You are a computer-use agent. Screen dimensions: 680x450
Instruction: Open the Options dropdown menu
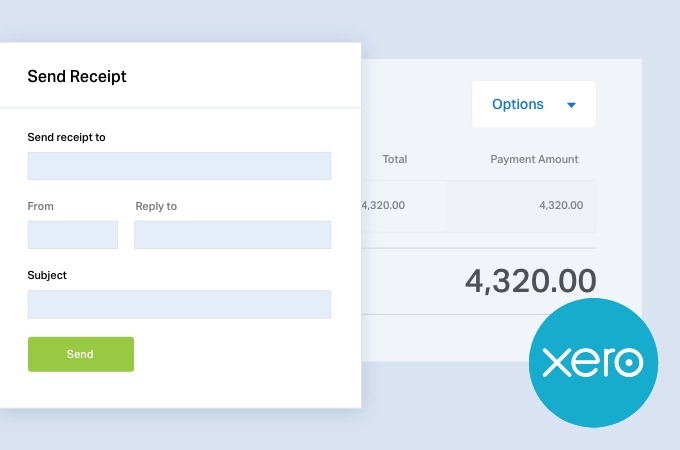534,104
